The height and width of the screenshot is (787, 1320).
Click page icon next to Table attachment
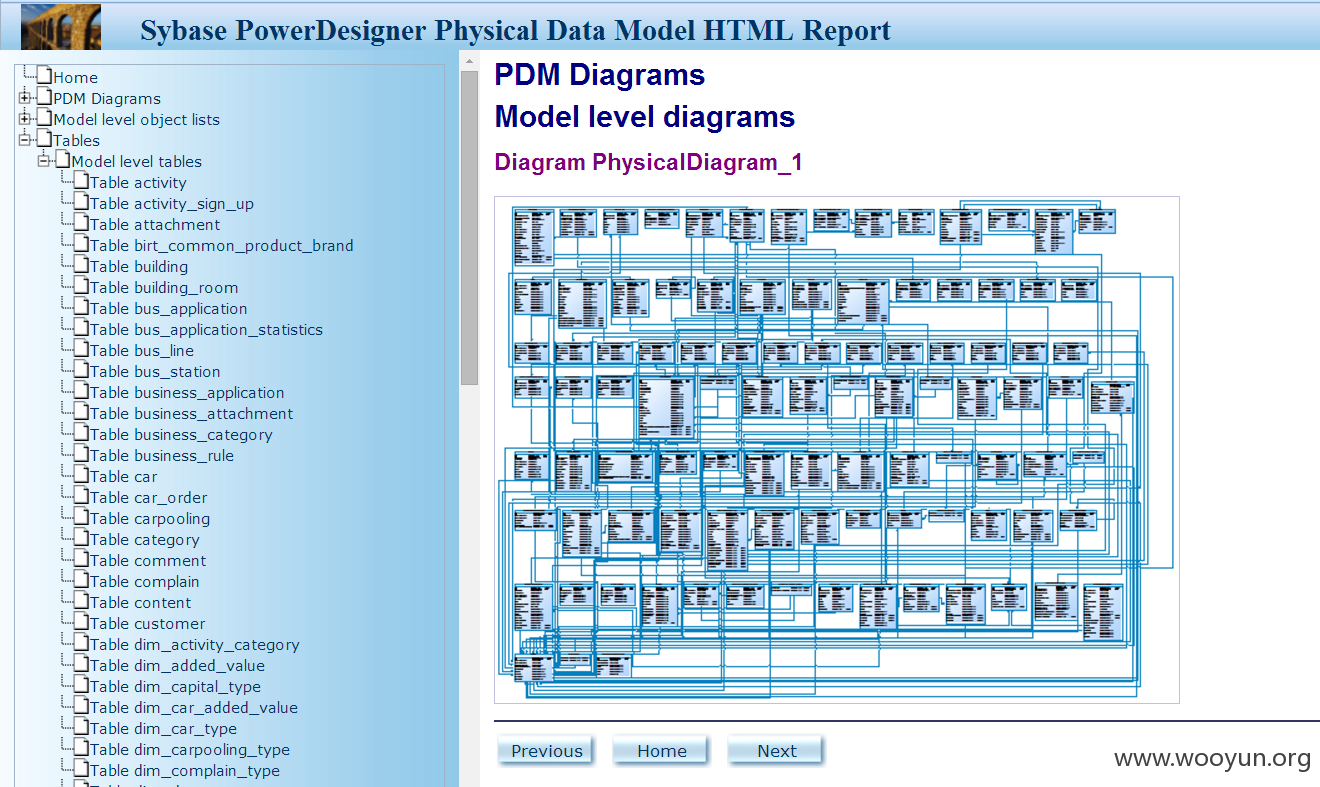pos(81,223)
